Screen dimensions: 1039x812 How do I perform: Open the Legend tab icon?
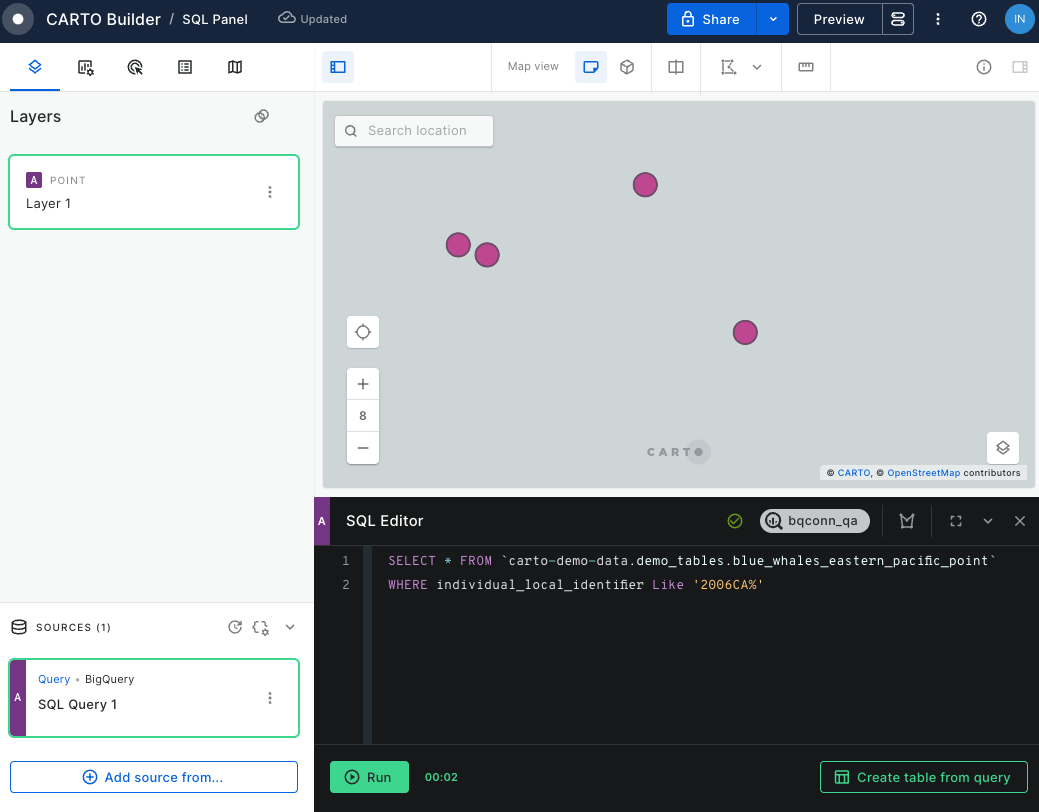pyautogui.click(x=185, y=67)
